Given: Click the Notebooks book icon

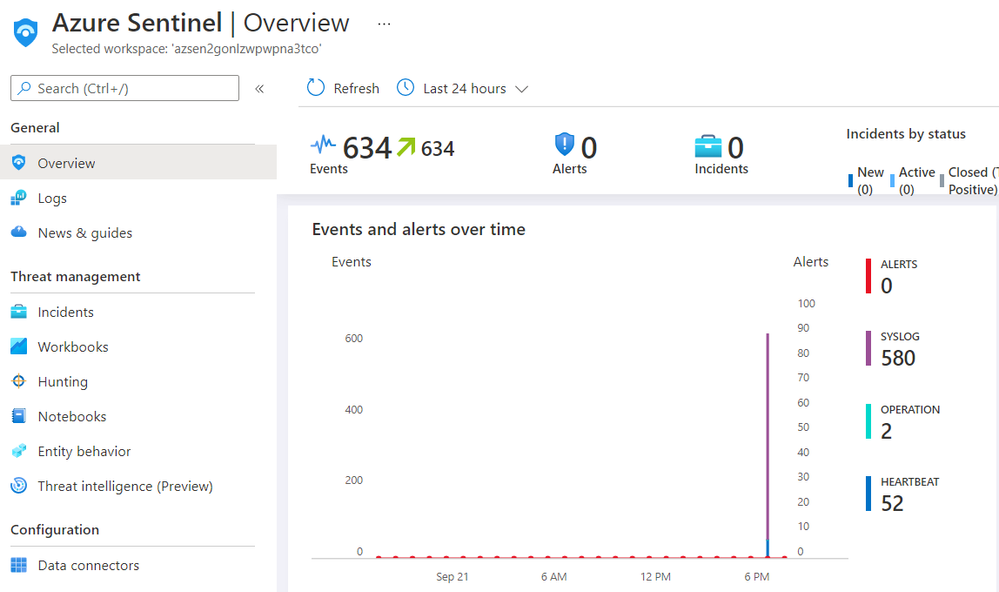Looking at the screenshot, I should 19,416.
